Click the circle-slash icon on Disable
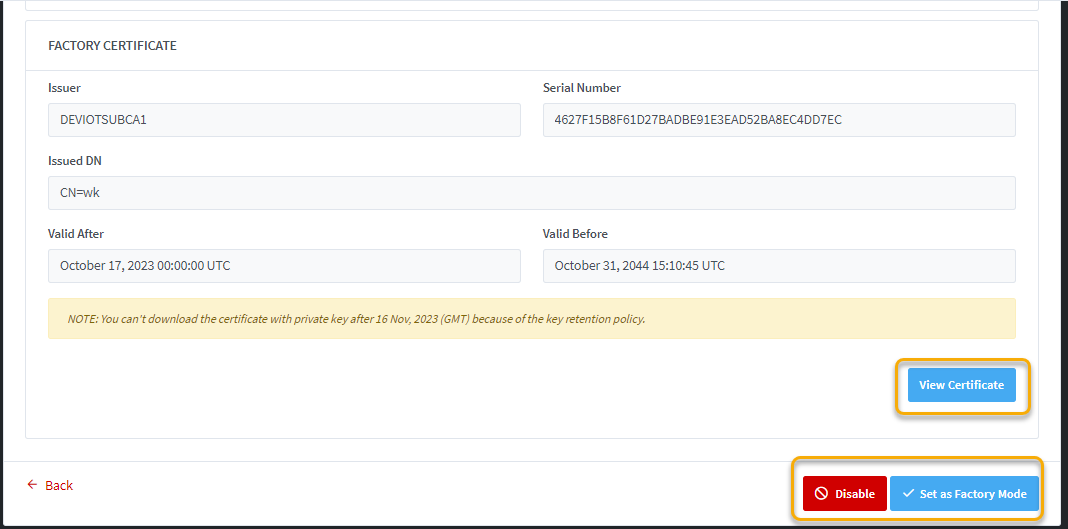The height and width of the screenshot is (529, 1068). click(821, 494)
